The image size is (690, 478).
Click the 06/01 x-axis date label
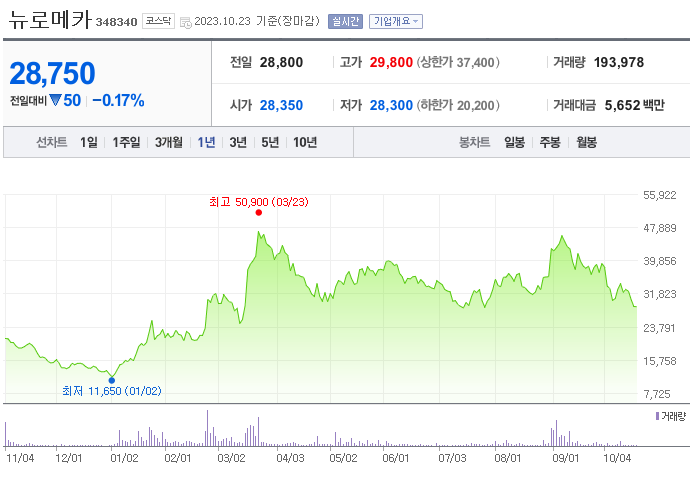[396, 458]
